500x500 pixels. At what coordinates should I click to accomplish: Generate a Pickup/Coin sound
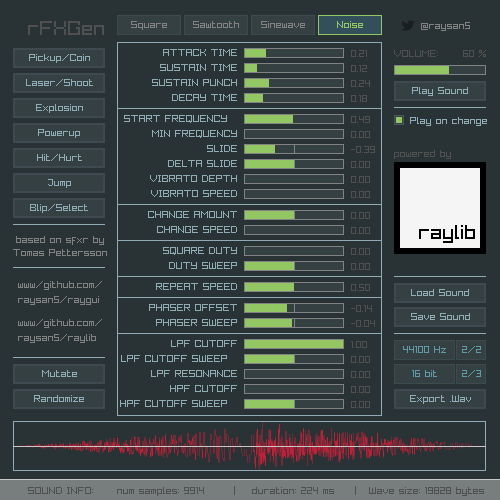(59, 58)
